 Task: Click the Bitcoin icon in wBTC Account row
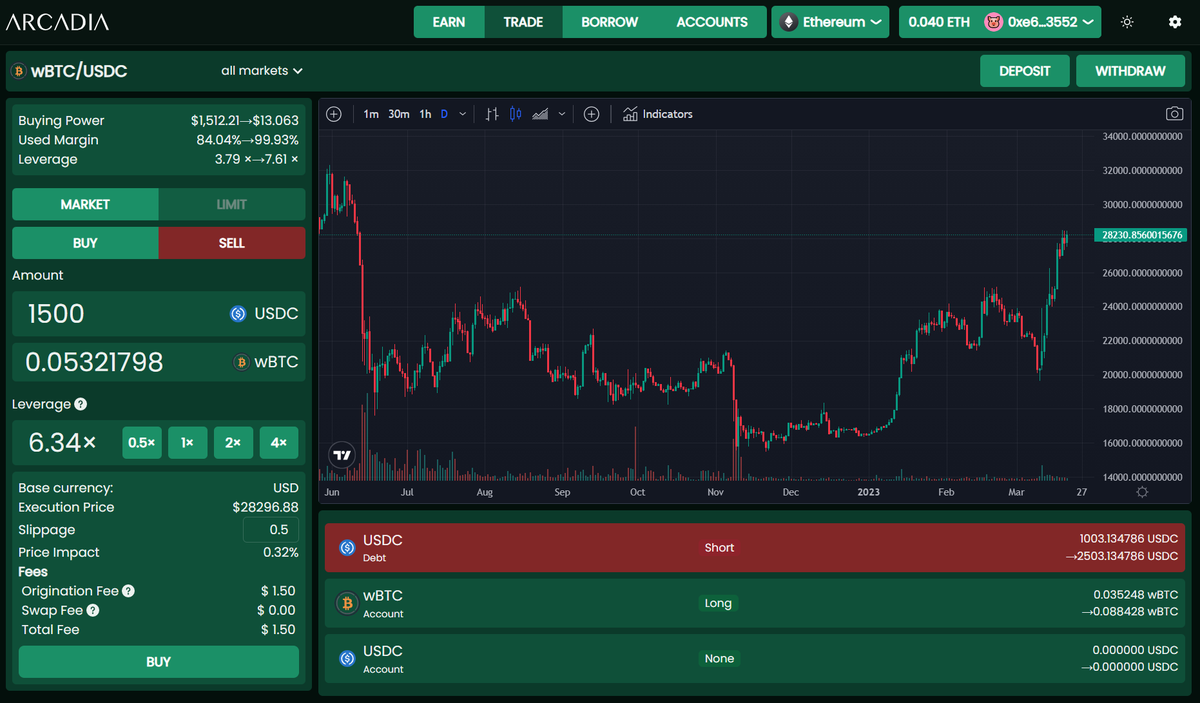pos(347,603)
